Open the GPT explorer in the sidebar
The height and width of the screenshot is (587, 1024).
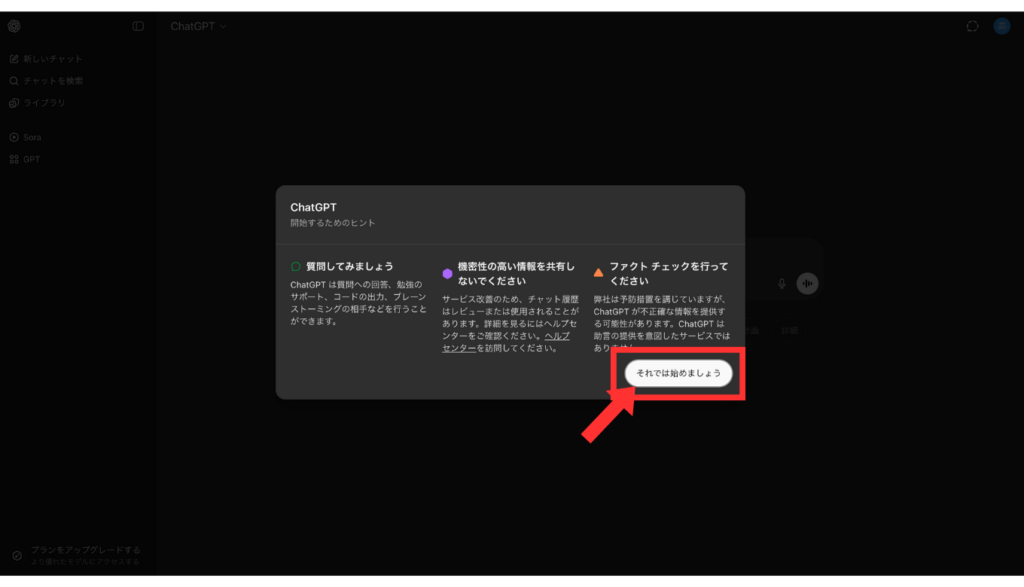point(25,159)
